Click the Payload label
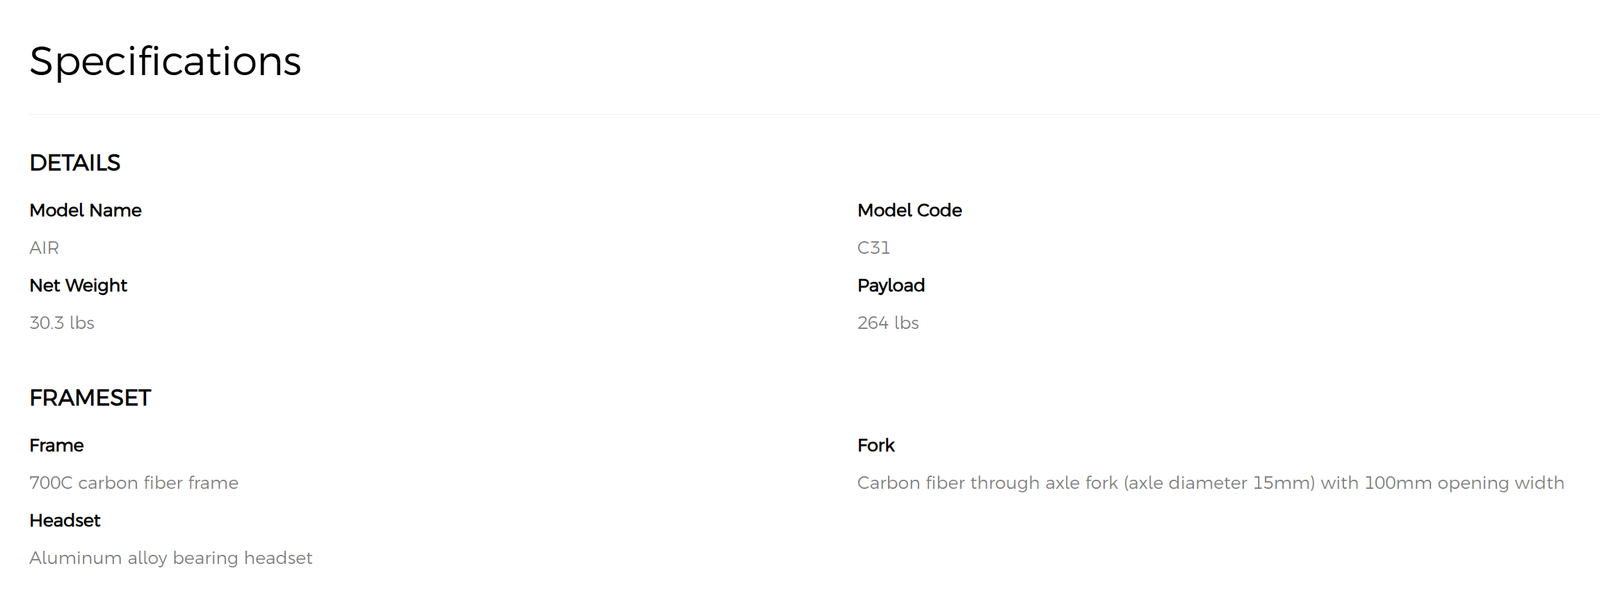The height and width of the screenshot is (591, 1600). [891, 286]
